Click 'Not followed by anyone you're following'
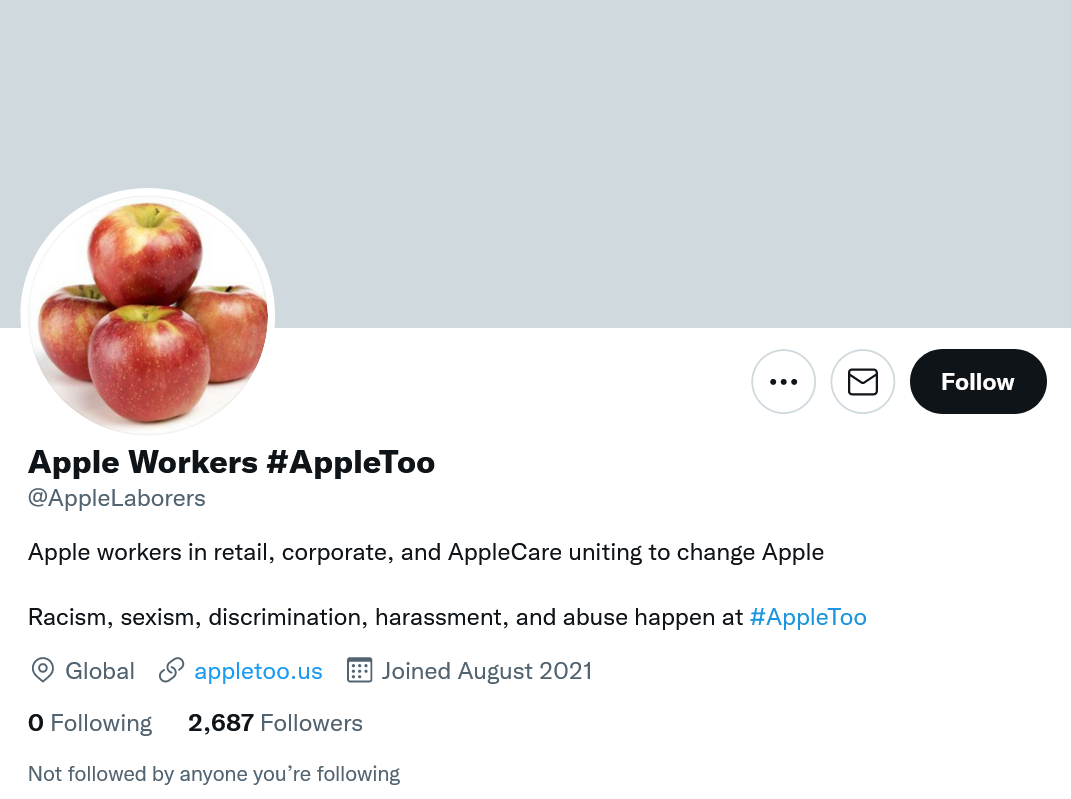Screen dimensions: 1071x799 tap(214, 774)
